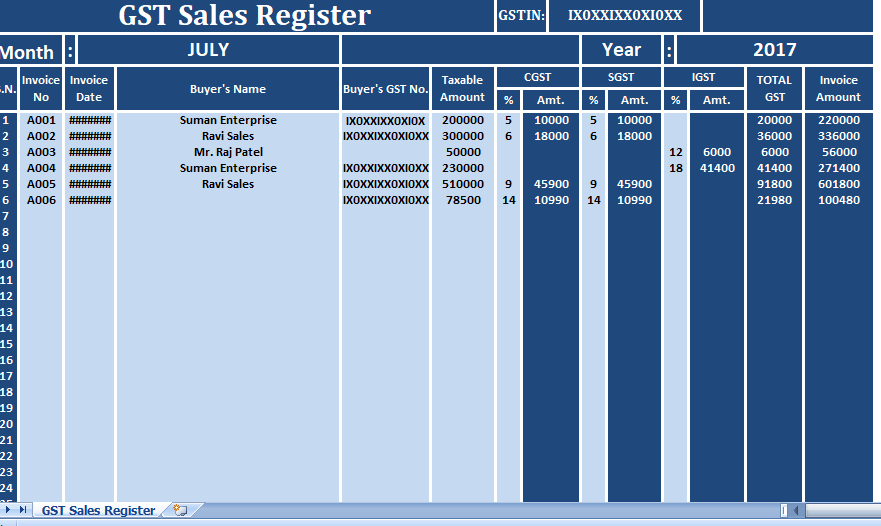Select invoice number A003
Image resolution: width=881 pixels, height=526 pixels.
point(41,152)
